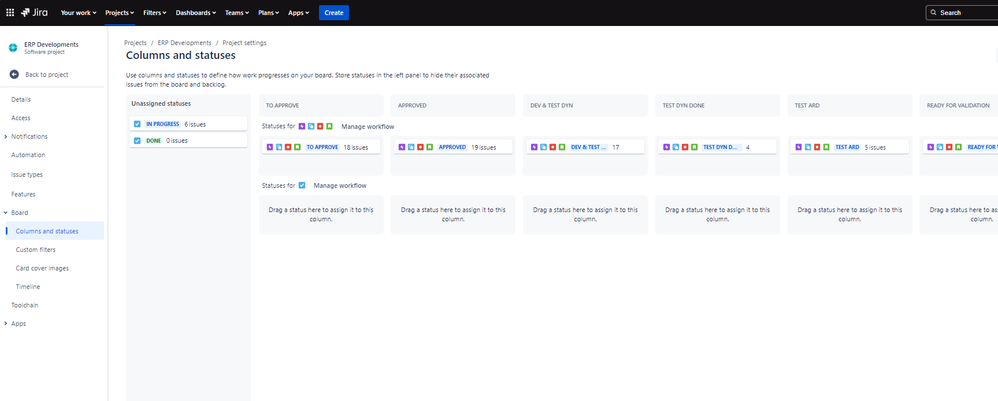Click the Task icon on the IN PROGRESS row
This screenshot has height=401, width=998.
coord(137,124)
